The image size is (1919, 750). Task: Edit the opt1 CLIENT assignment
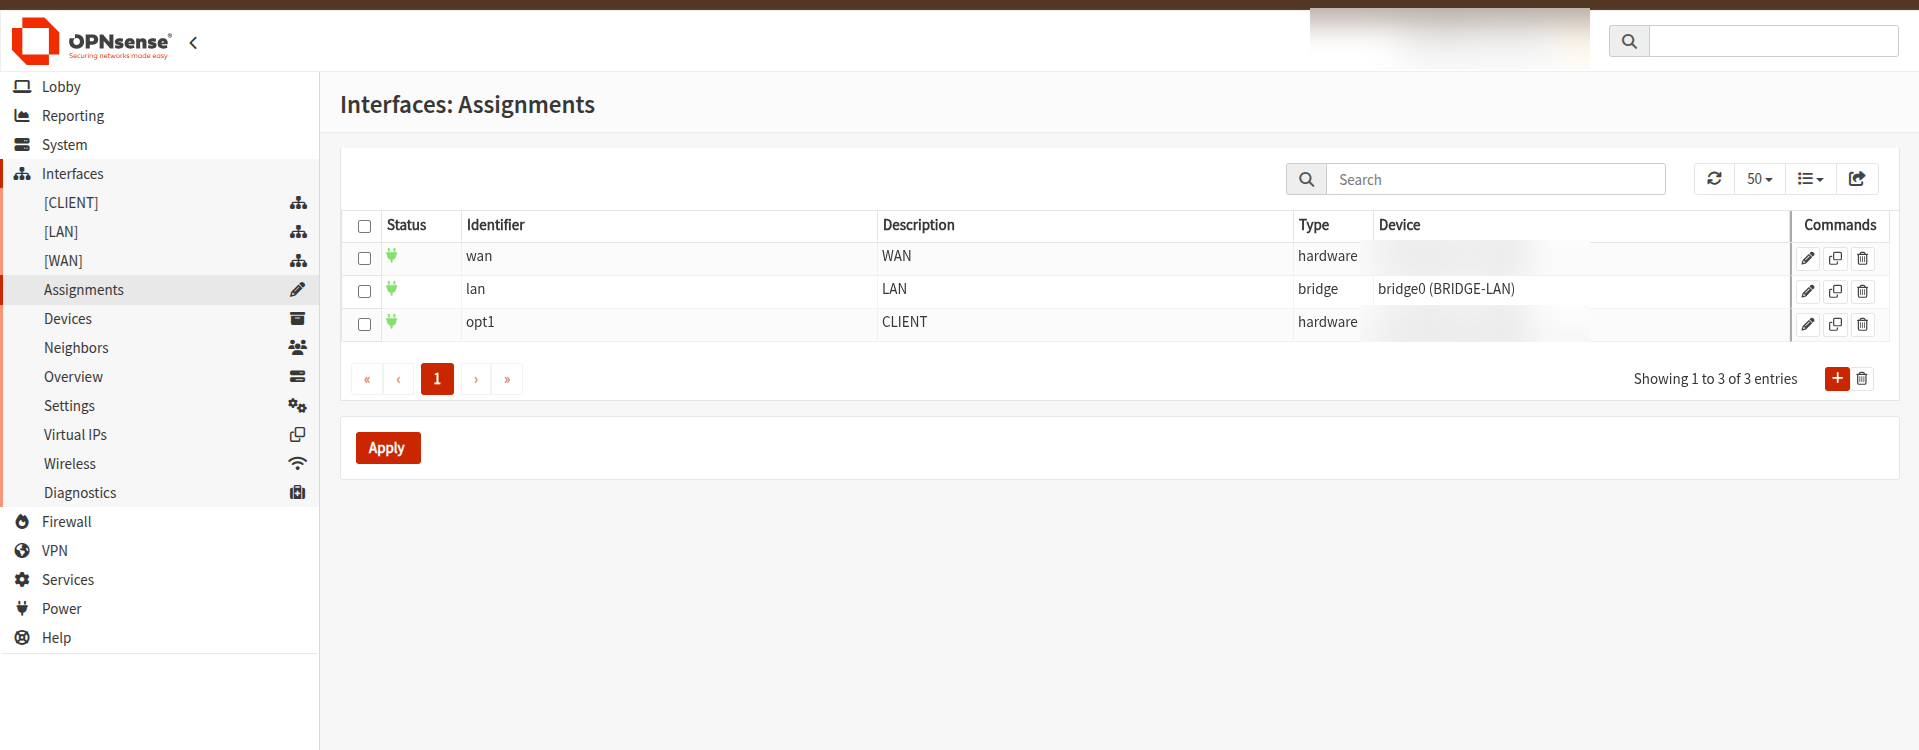pos(1808,325)
